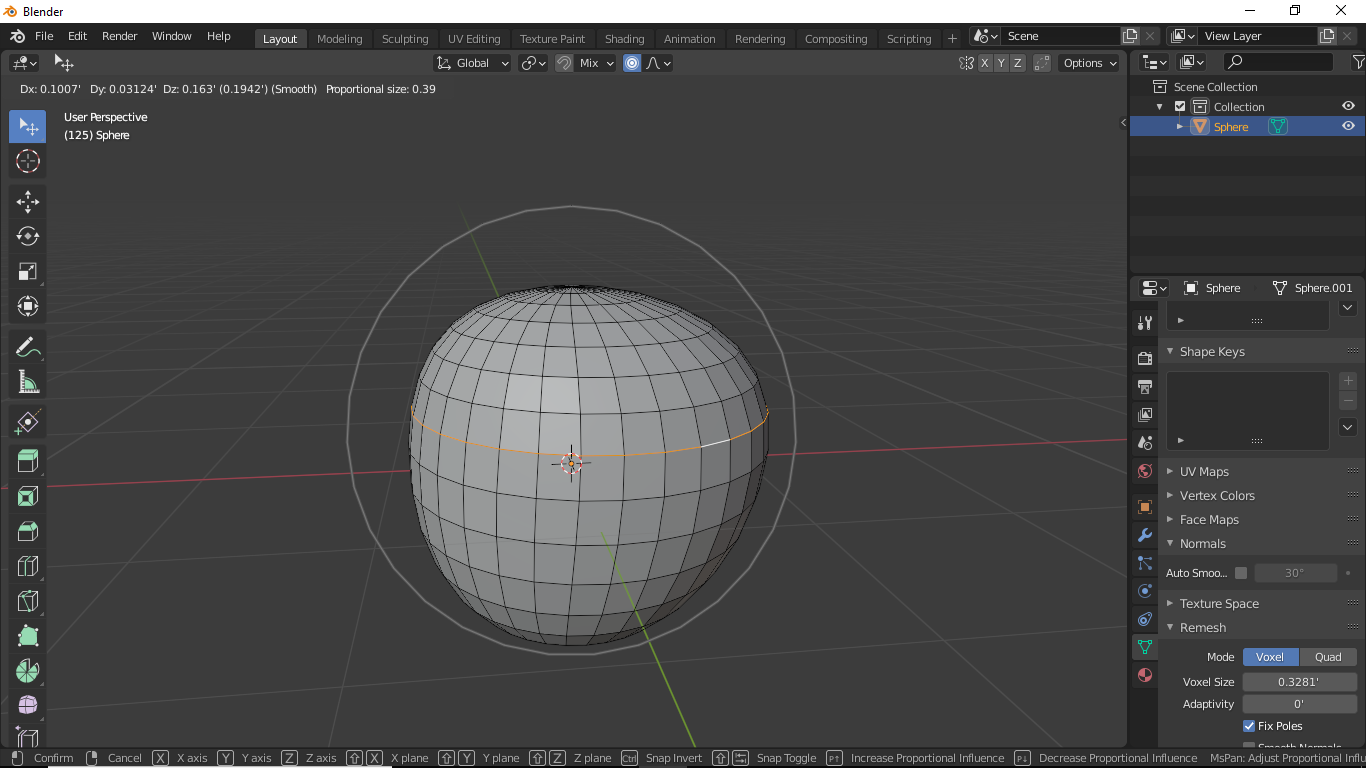Expand the UV Maps panel

pos(1204,472)
